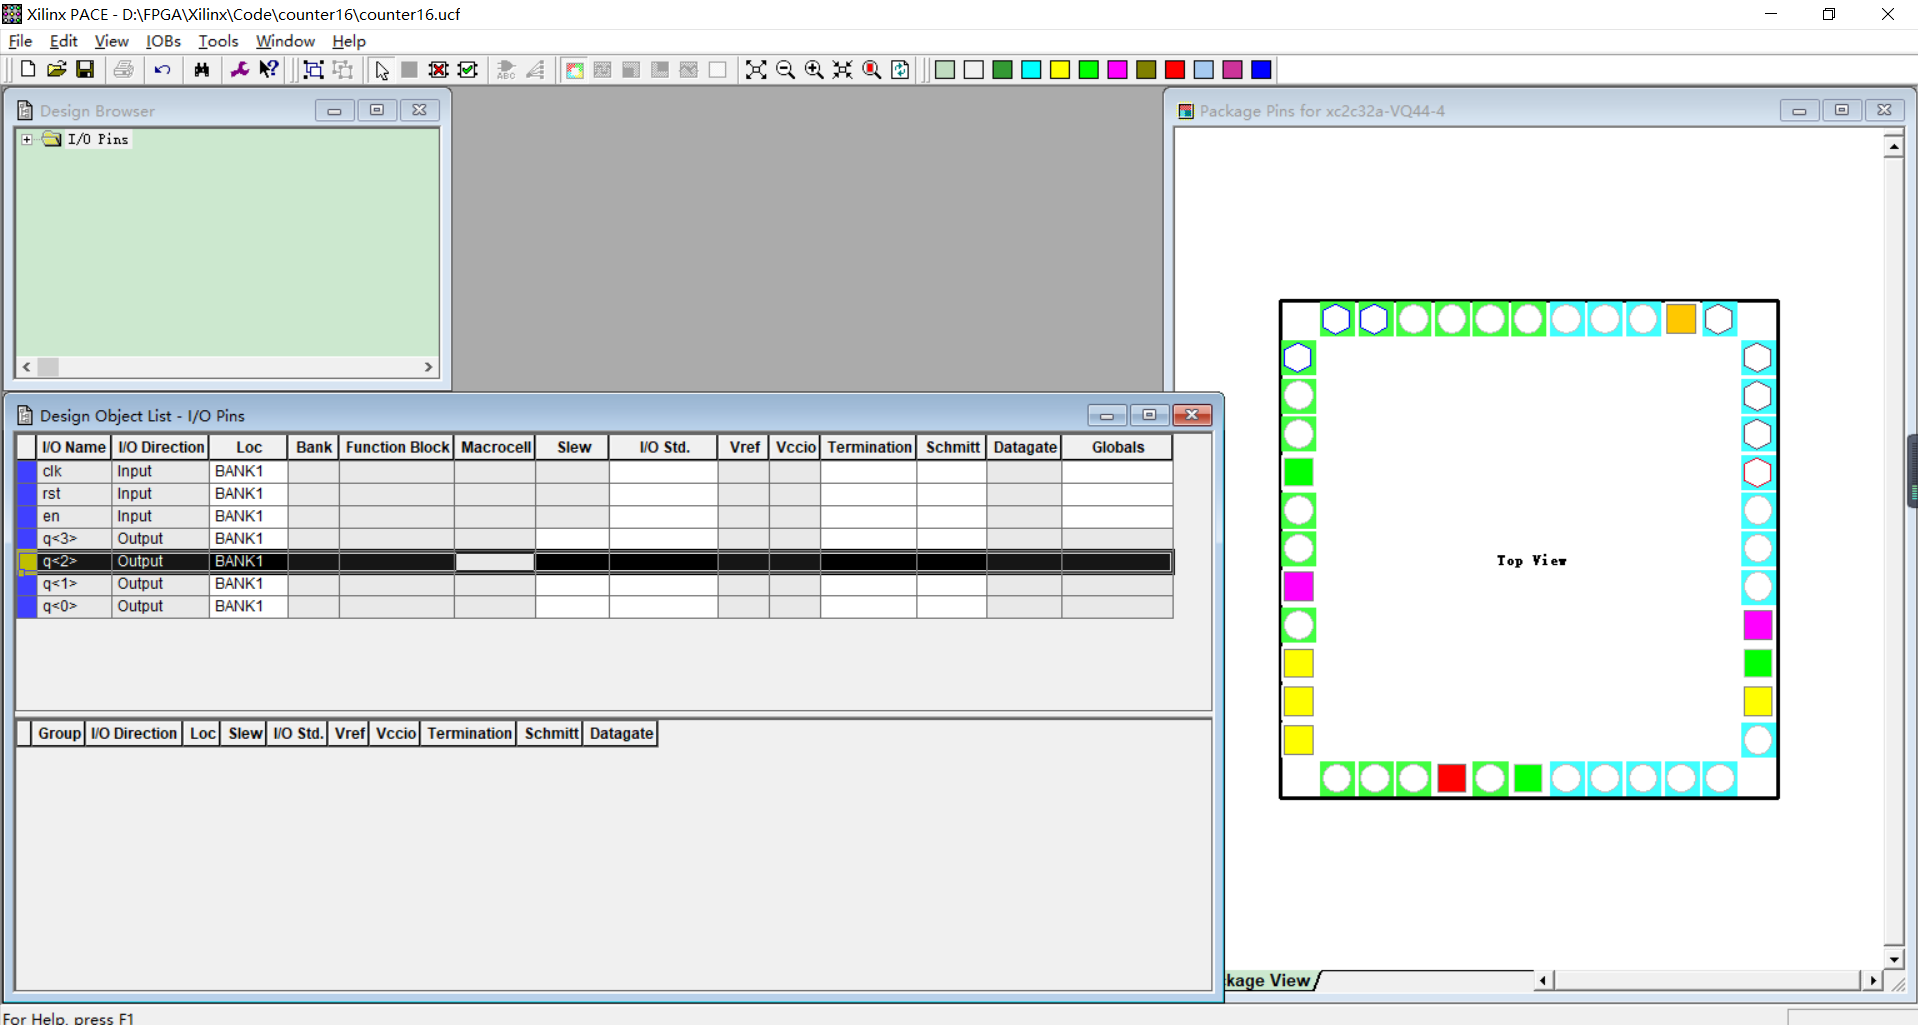Pick the red color swatch in toolbar
This screenshot has height=1025, width=1918.
(x=1175, y=69)
